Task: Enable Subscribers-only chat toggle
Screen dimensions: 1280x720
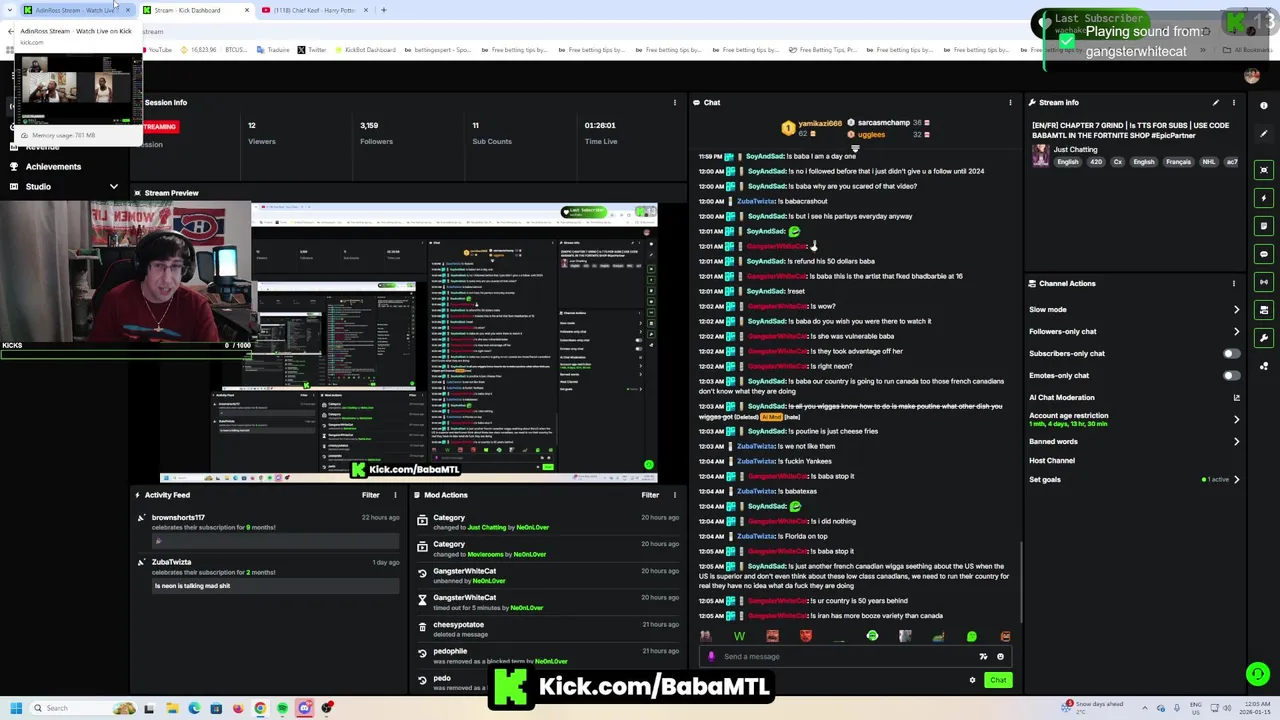Action: pyautogui.click(x=1231, y=353)
